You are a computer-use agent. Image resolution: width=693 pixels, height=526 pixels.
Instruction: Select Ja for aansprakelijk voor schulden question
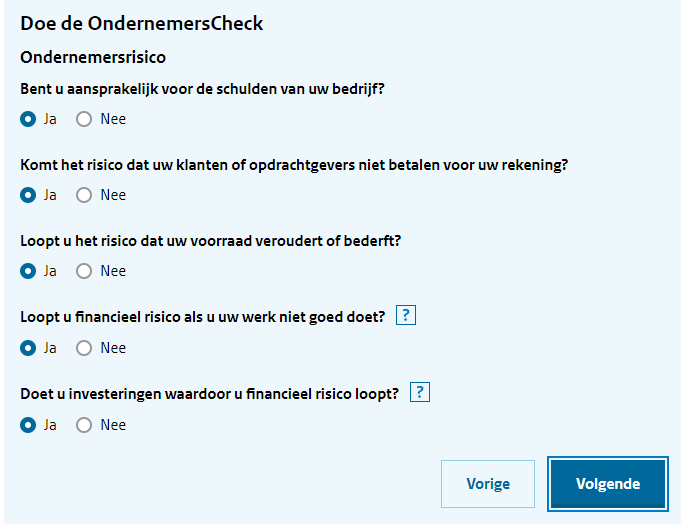28,119
